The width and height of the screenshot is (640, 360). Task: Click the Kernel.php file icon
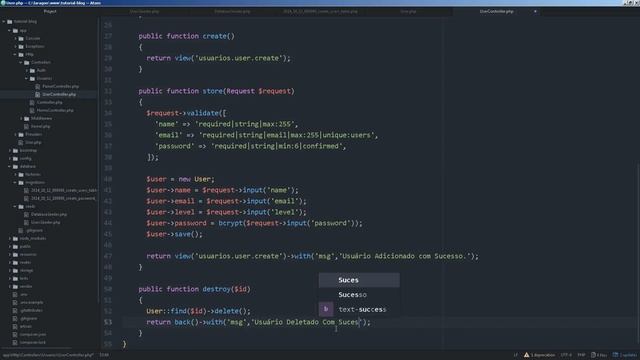(x=26, y=127)
